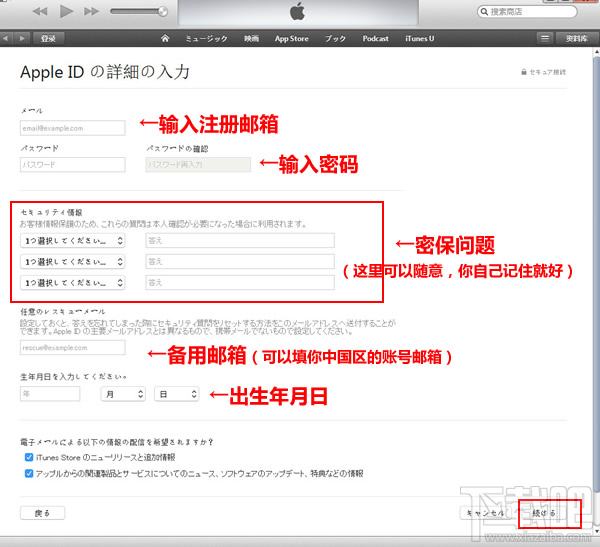Go forward with the right arrow
Viewport: 600px width, 547px height.
(x=22, y=39)
